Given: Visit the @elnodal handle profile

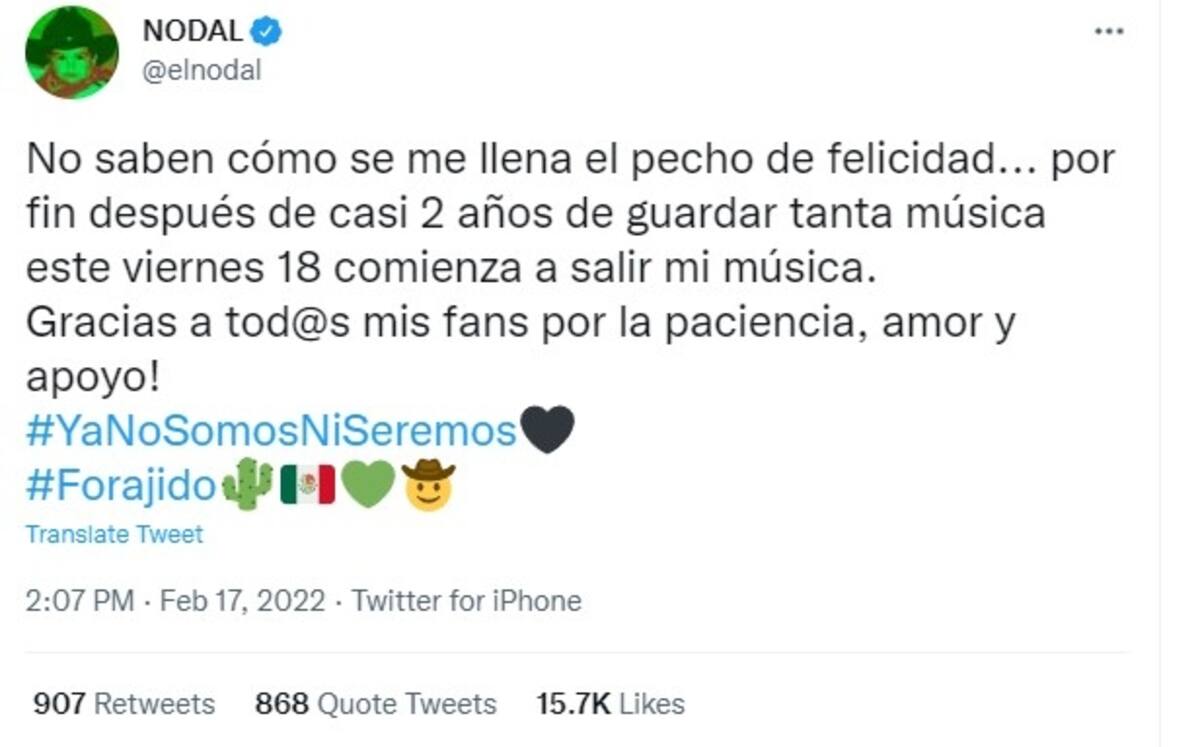Looking at the screenshot, I should click(202, 71).
